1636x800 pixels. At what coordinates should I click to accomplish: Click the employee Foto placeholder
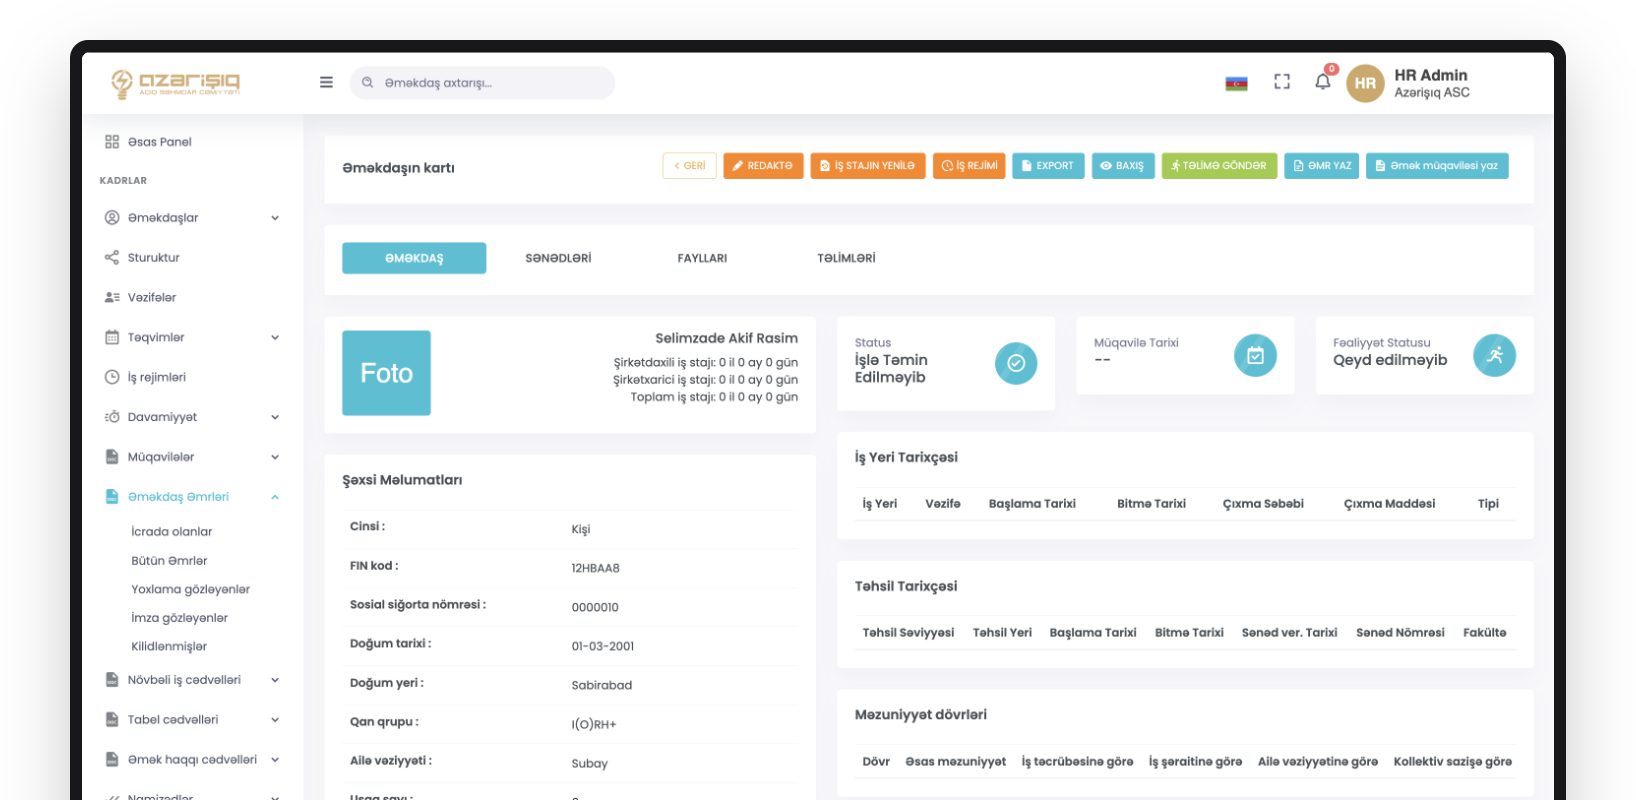(x=386, y=373)
